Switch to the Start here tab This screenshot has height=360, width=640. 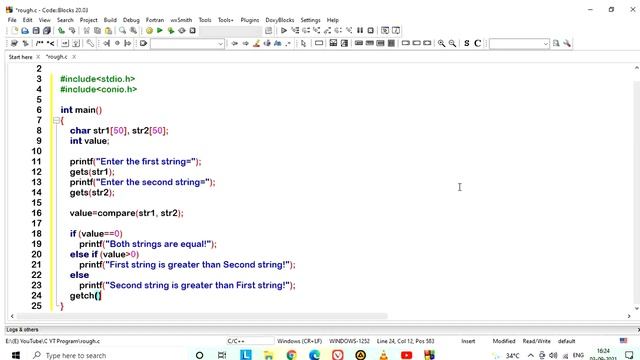click(20, 57)
